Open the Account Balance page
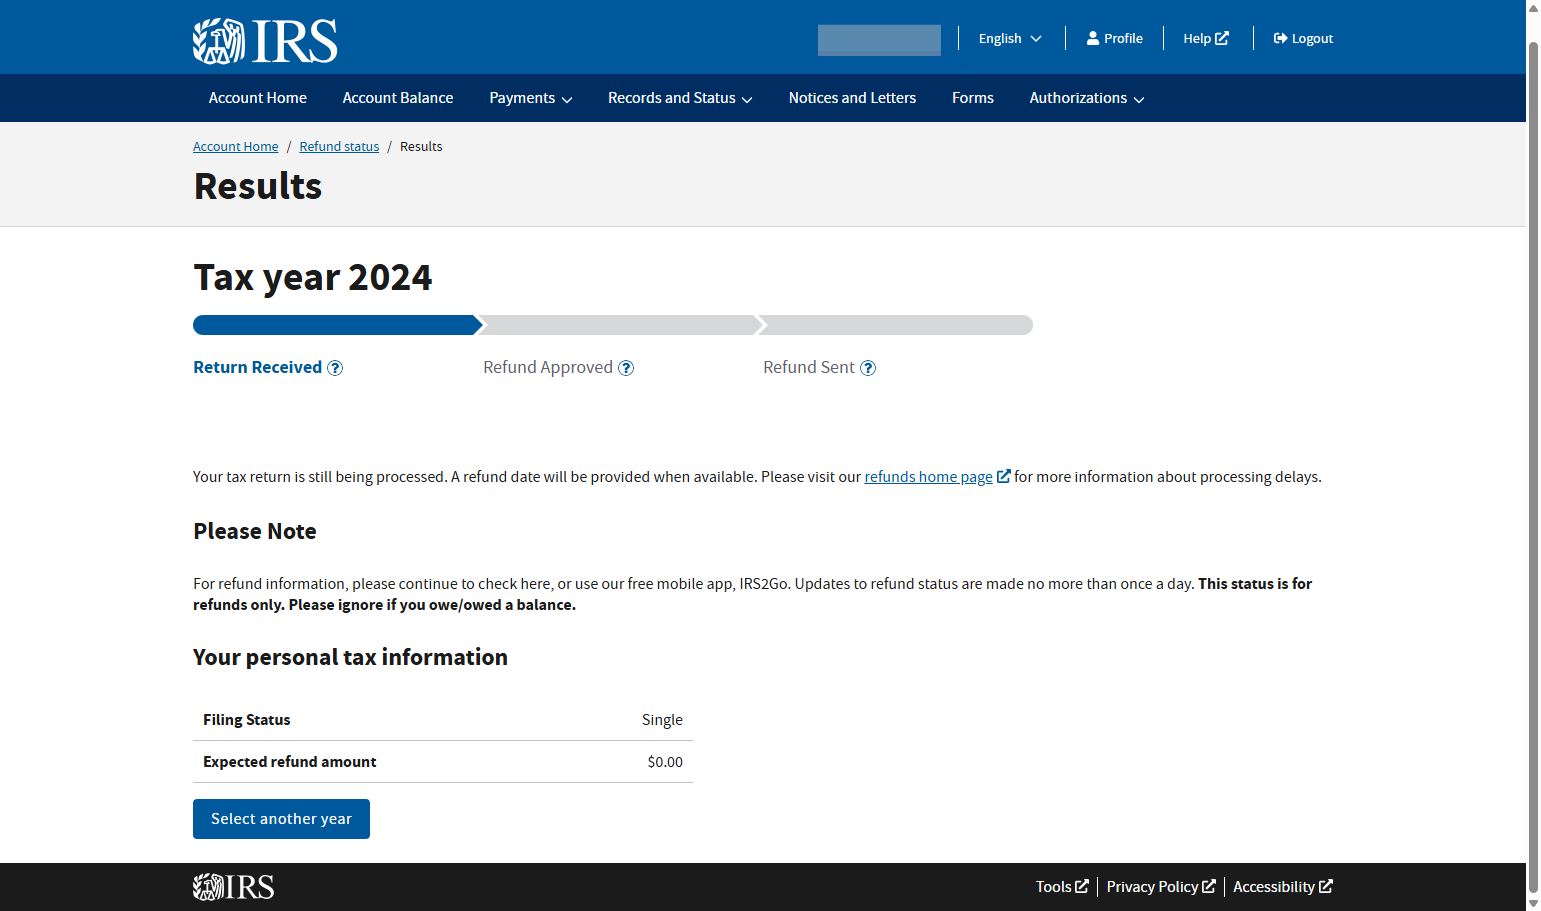This screenshot has height=911, width=1541. (398, 98)
